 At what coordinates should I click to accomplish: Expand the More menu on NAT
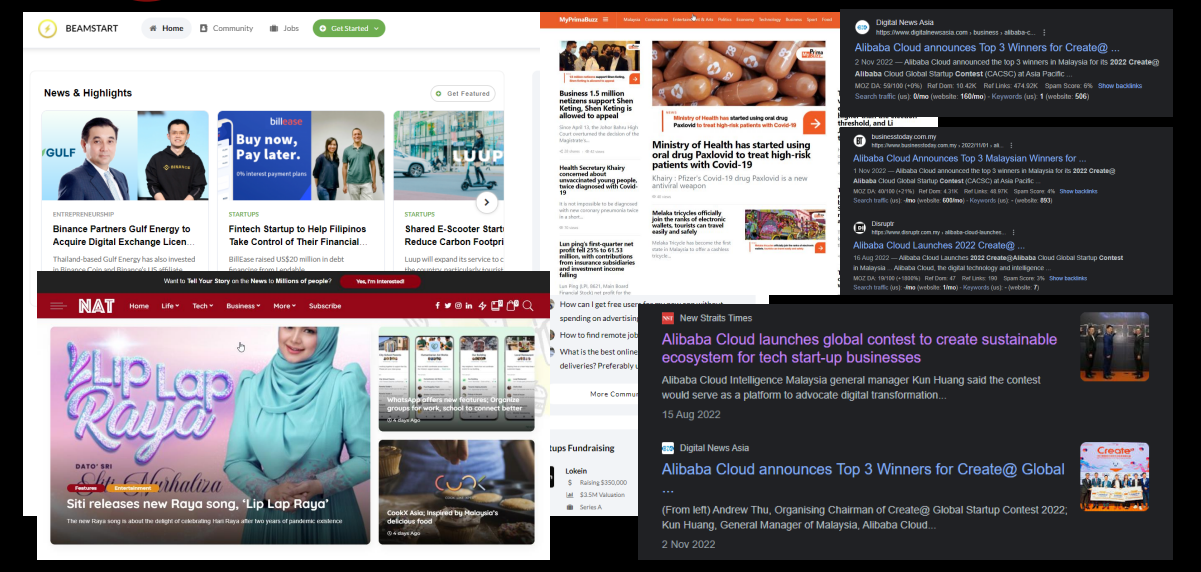(285, 306)
